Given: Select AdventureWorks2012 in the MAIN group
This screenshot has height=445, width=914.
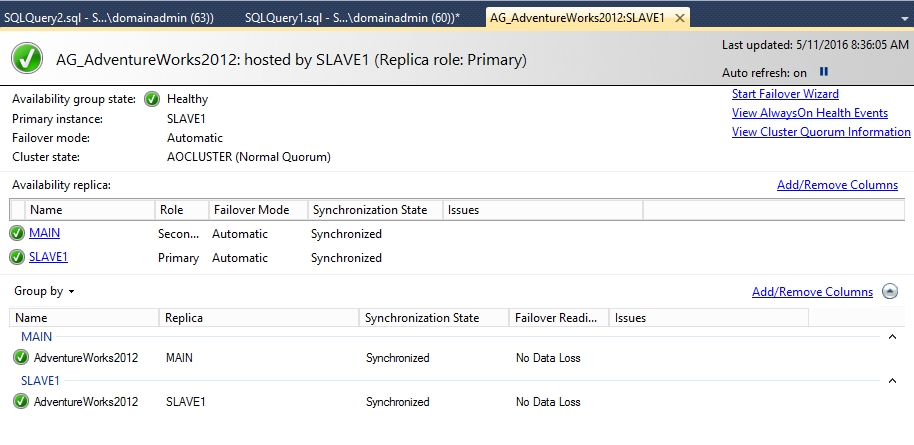Looking at the screenshot, I should 86,358.
